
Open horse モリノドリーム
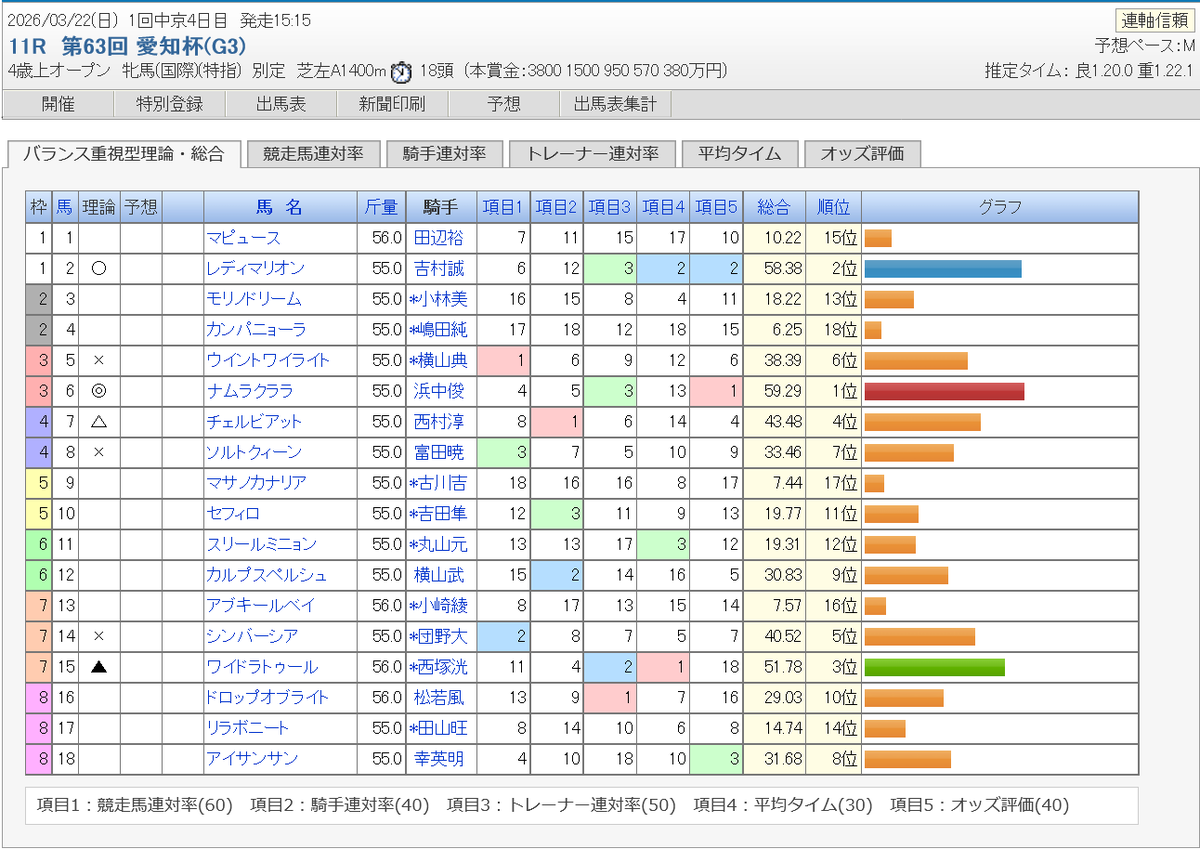tap(254, 299)
